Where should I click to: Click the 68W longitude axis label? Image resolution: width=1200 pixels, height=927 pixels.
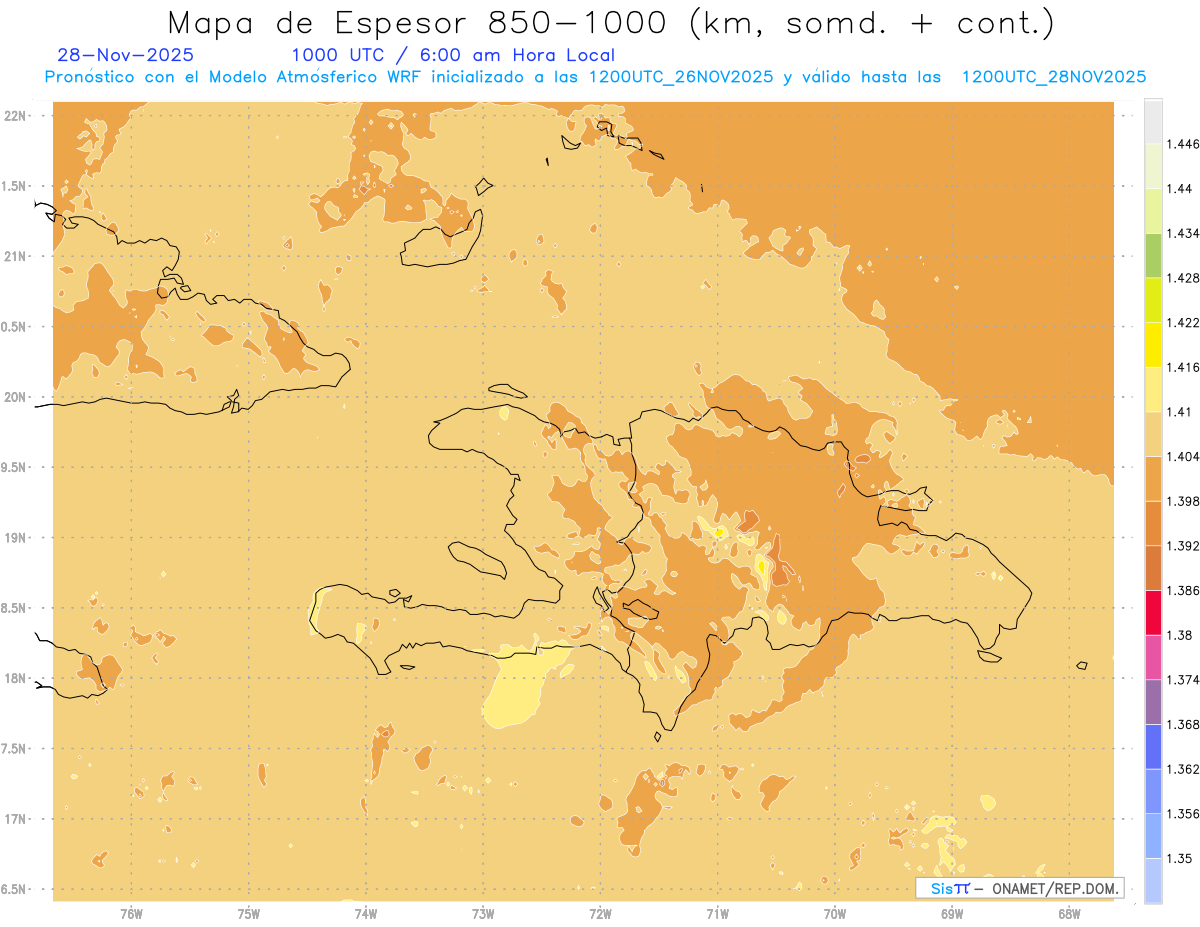point(1069,913)
